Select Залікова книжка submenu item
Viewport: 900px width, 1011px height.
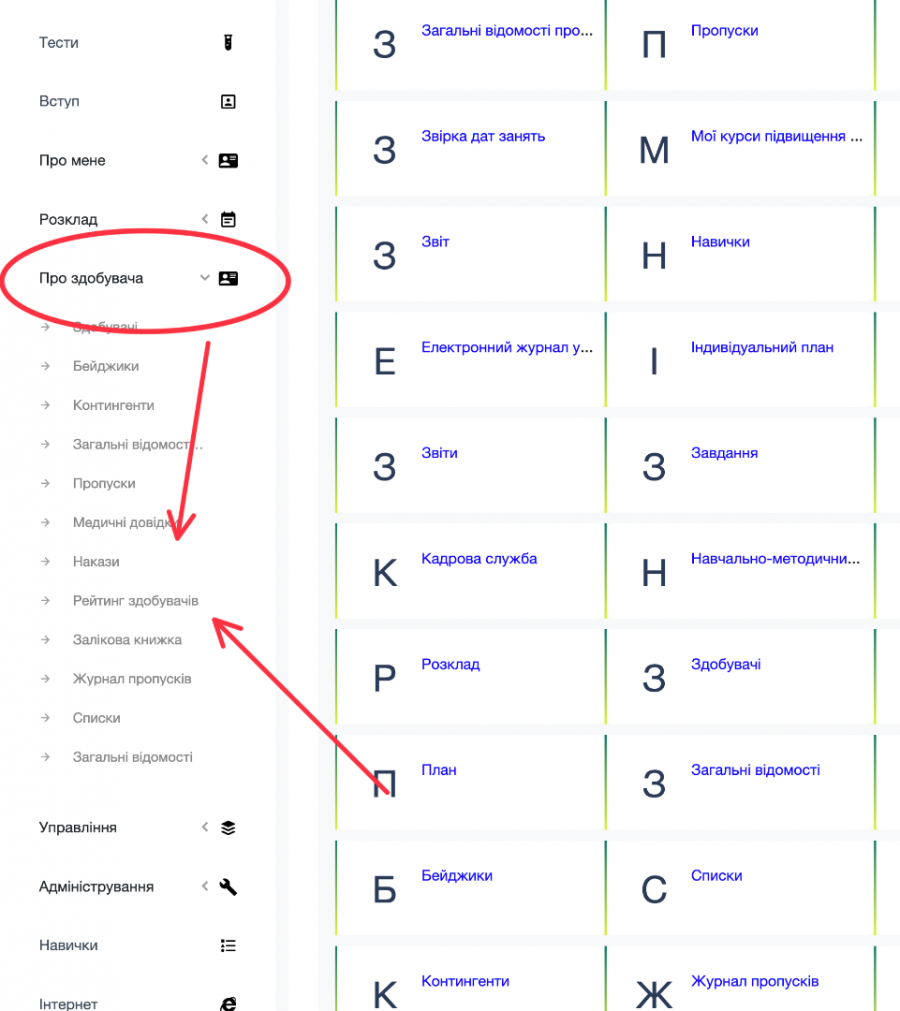click(x=127, y=640)
